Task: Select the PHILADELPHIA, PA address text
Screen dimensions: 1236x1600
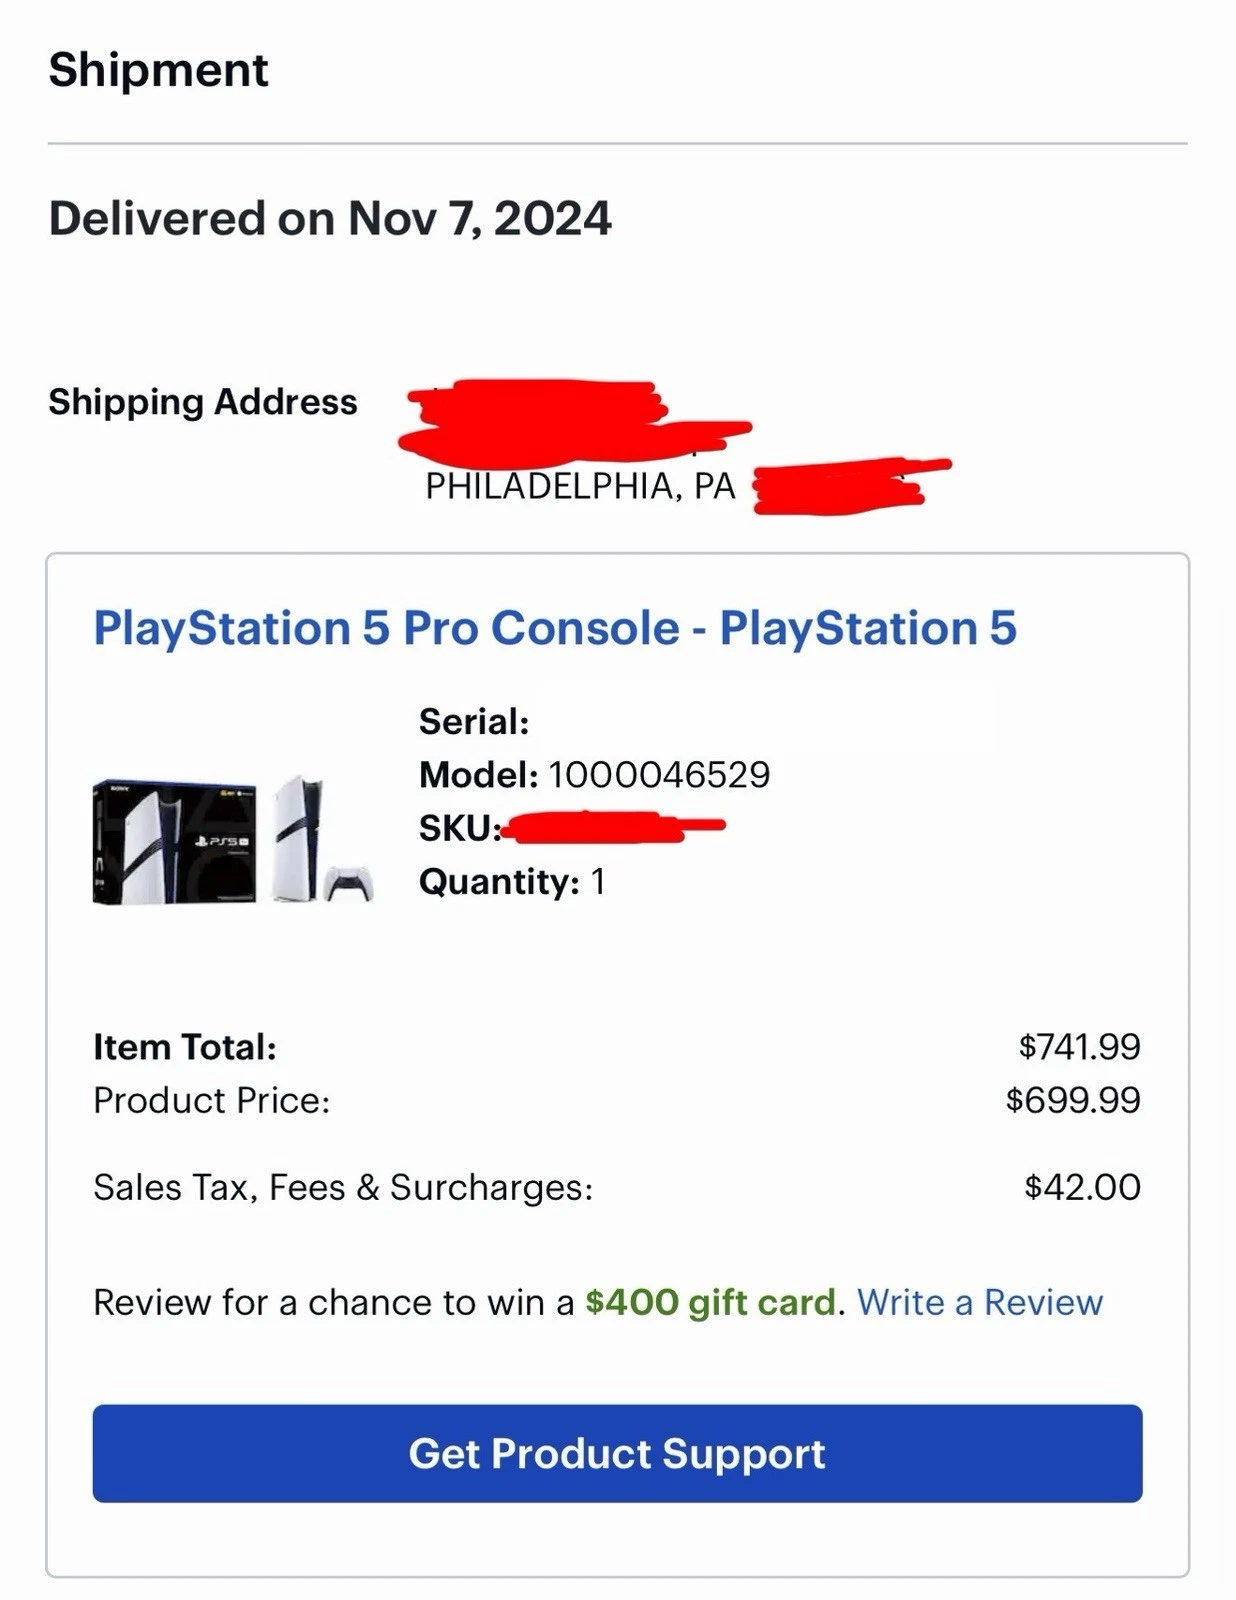Action: (578, 487)
